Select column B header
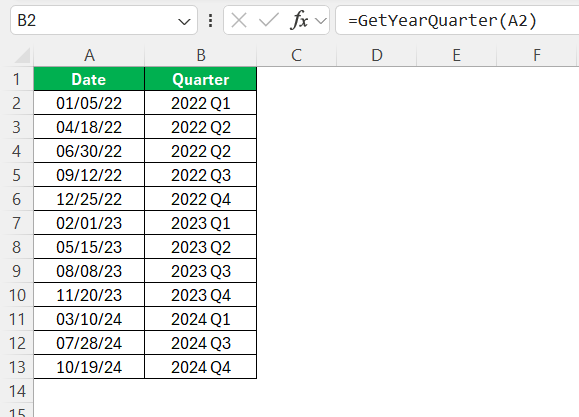This screenshot has height=417, width=579. 201,55
